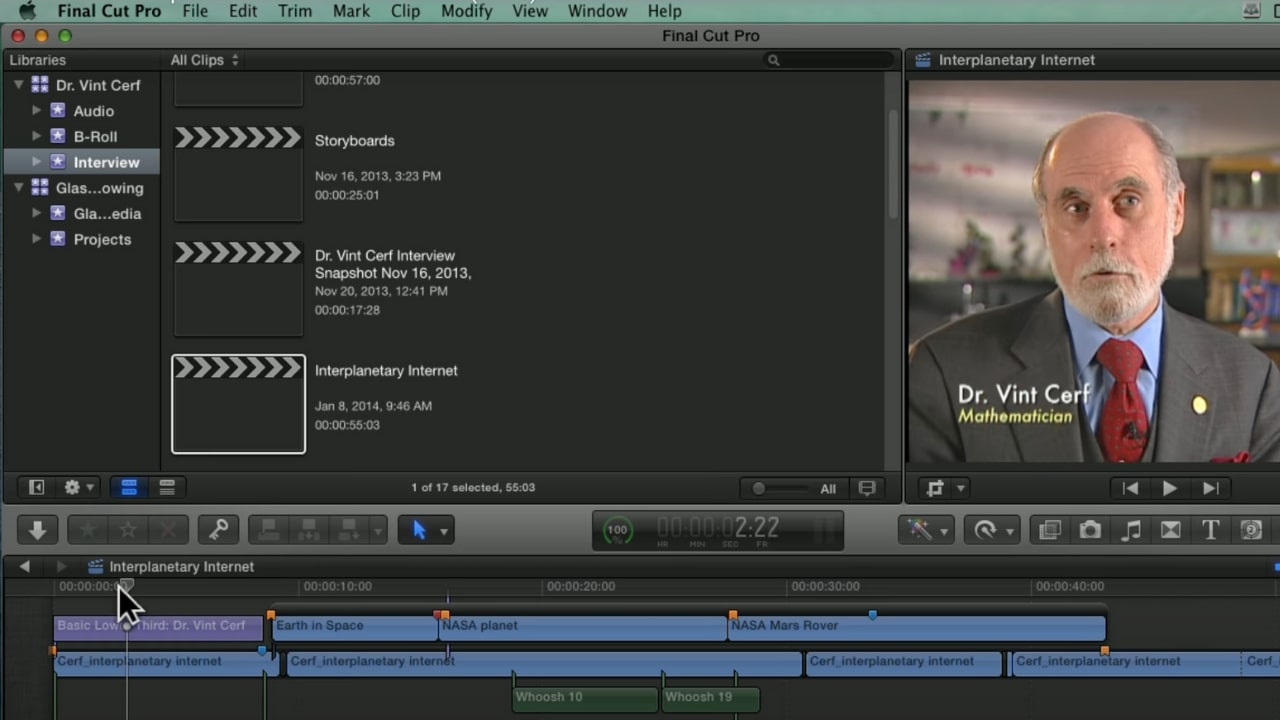Open the Music and Sound browser

coord(1131,530)
